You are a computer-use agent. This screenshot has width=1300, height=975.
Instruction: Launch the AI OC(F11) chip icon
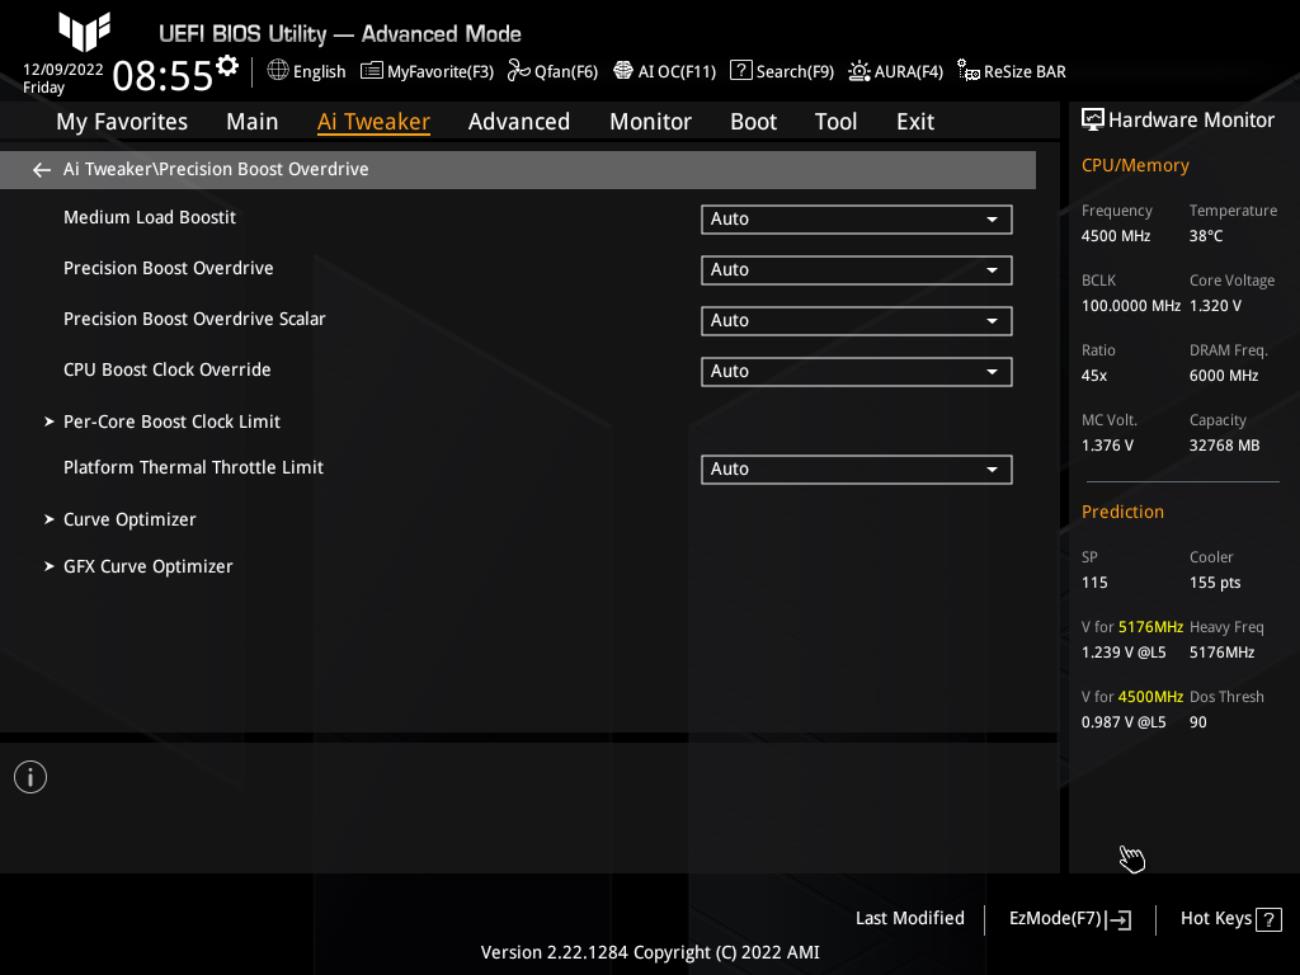coord(623,70)
